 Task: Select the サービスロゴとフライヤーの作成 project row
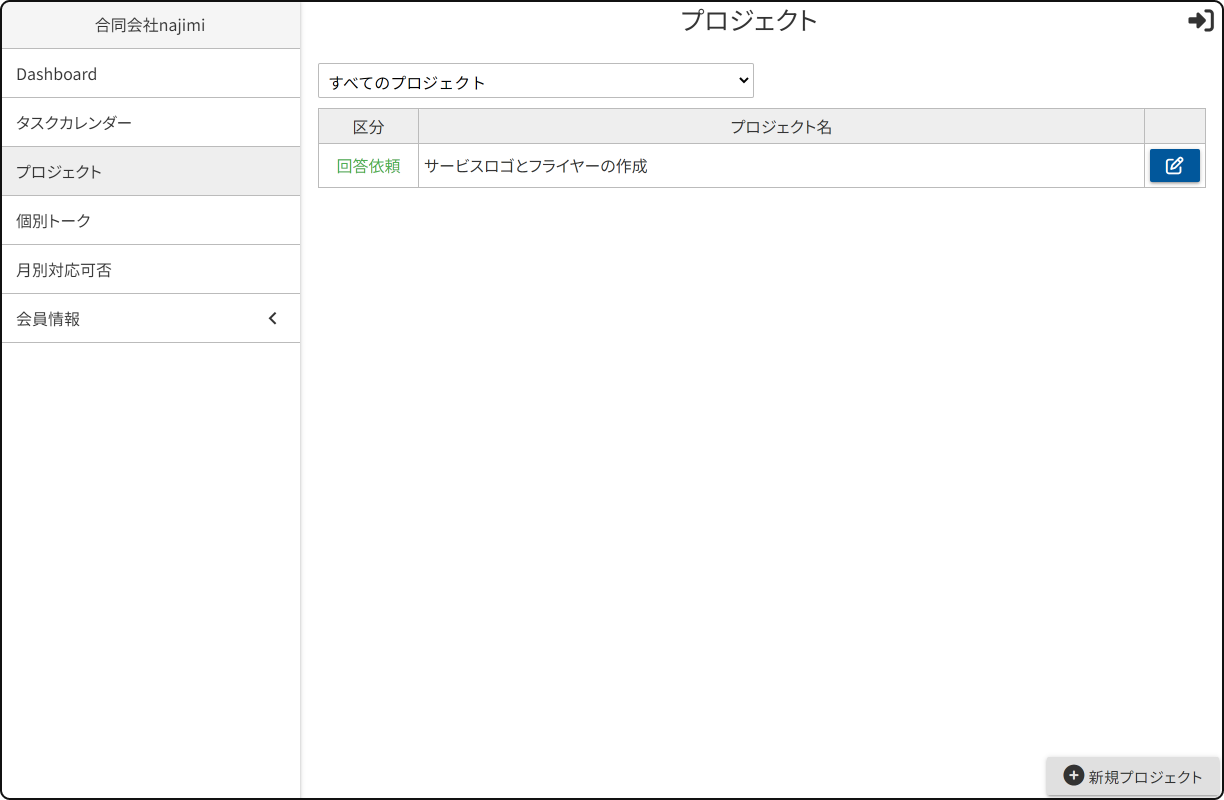[x=536, y=166]
